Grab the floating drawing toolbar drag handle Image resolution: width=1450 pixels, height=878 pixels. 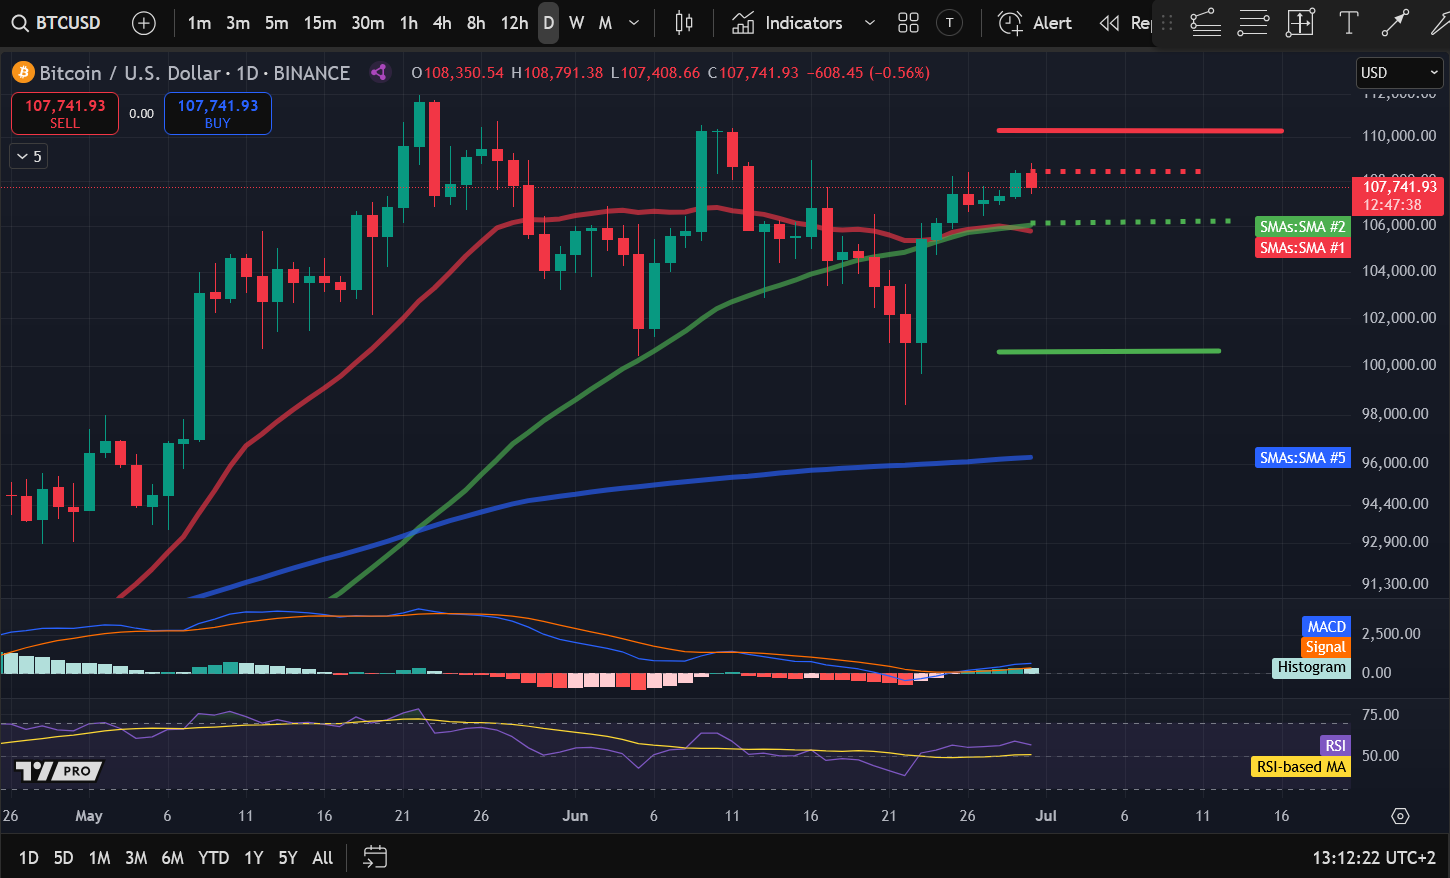point(1167,22)
